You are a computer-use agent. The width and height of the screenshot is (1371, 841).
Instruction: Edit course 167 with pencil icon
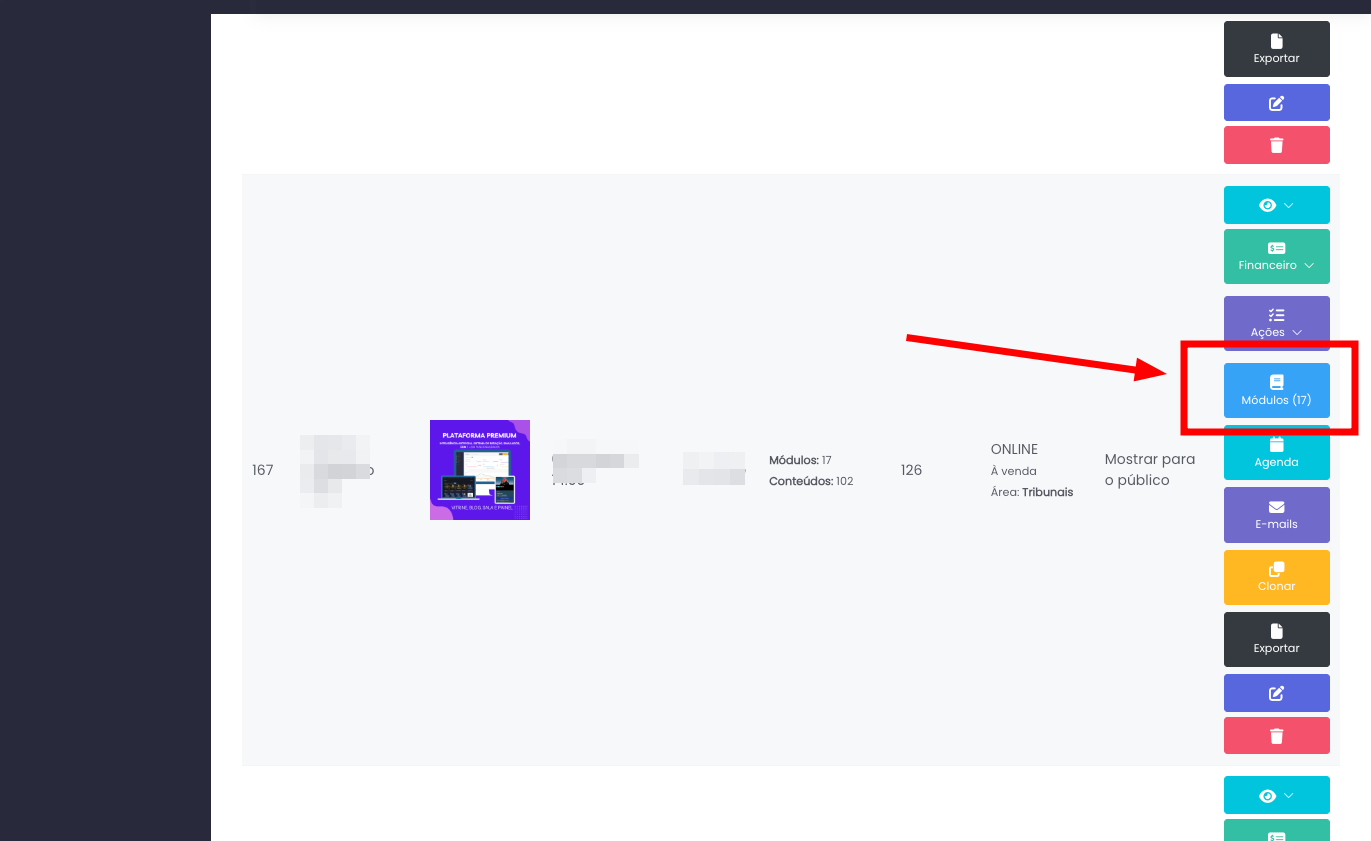pos(1276,693)
